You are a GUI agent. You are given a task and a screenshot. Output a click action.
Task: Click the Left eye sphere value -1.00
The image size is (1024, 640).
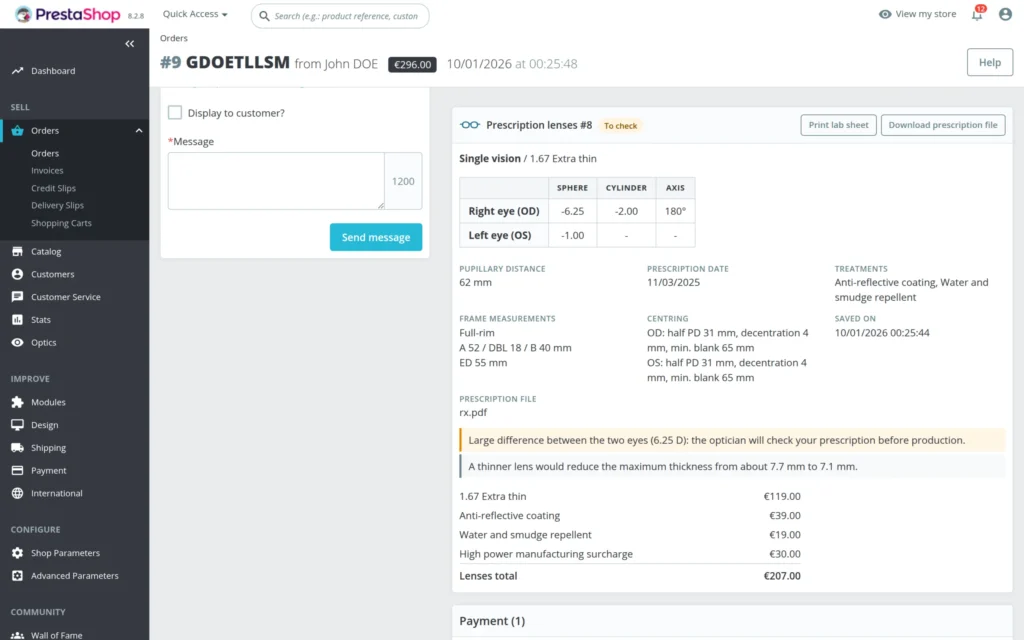(x=573, y=236)
